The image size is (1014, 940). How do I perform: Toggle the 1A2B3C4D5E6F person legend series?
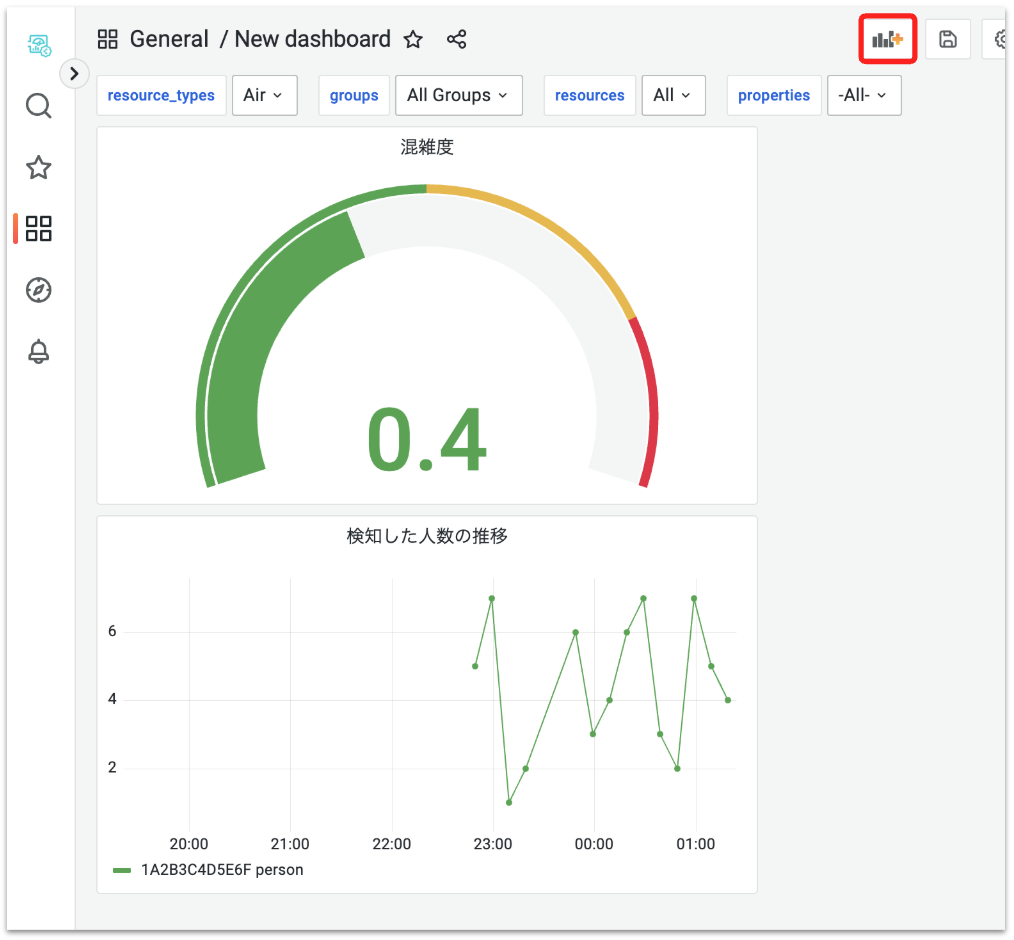tap(222, 870)
